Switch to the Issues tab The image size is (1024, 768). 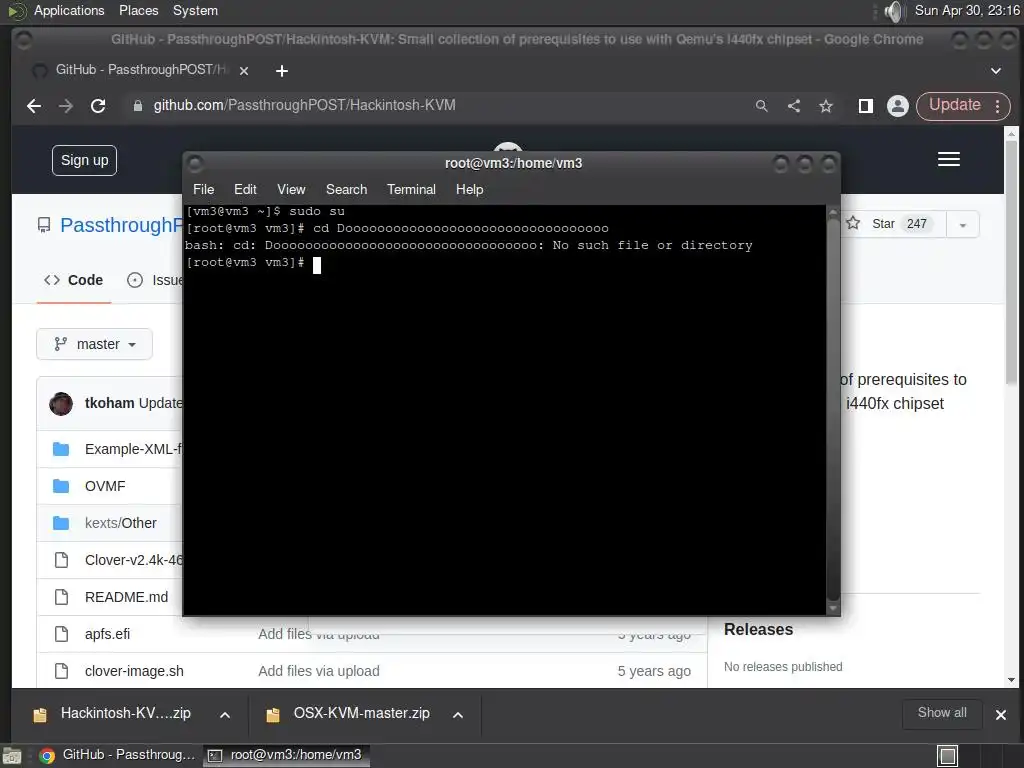(x=155, y=280)
